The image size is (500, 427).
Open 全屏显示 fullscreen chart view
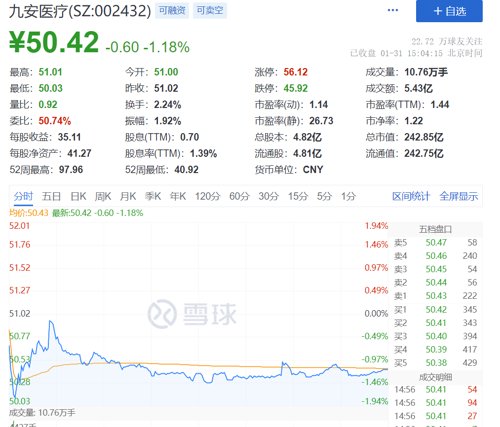pyautogui.click(x=459, y=196)
